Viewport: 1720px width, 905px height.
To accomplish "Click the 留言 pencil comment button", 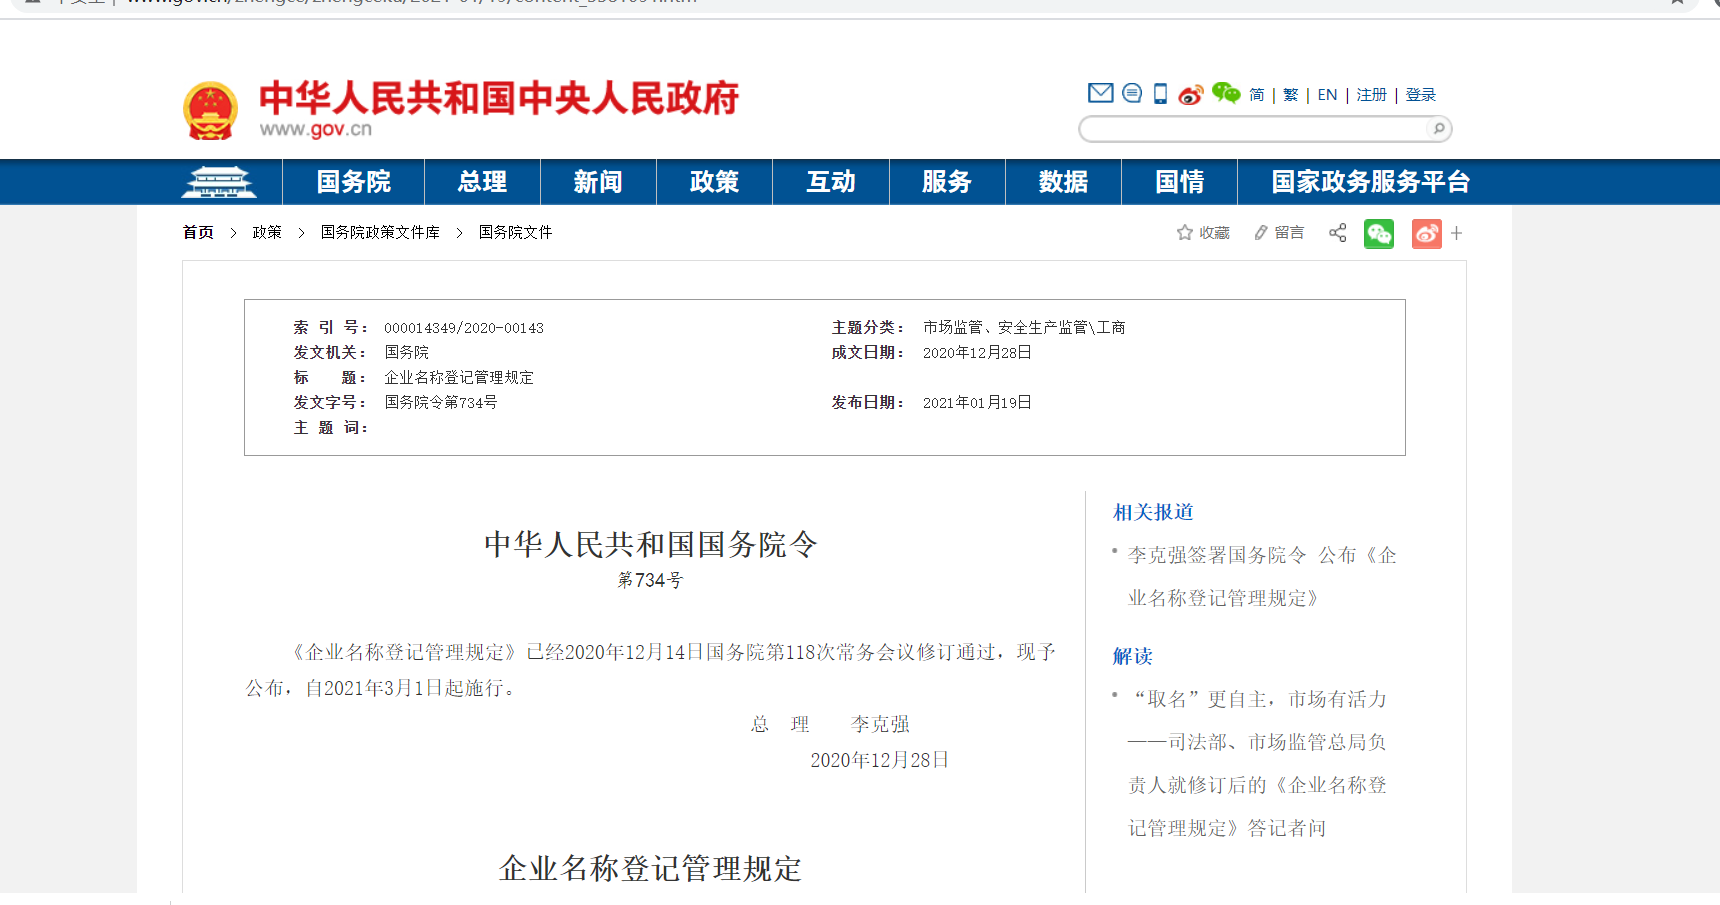I will tap(1279, 233).
